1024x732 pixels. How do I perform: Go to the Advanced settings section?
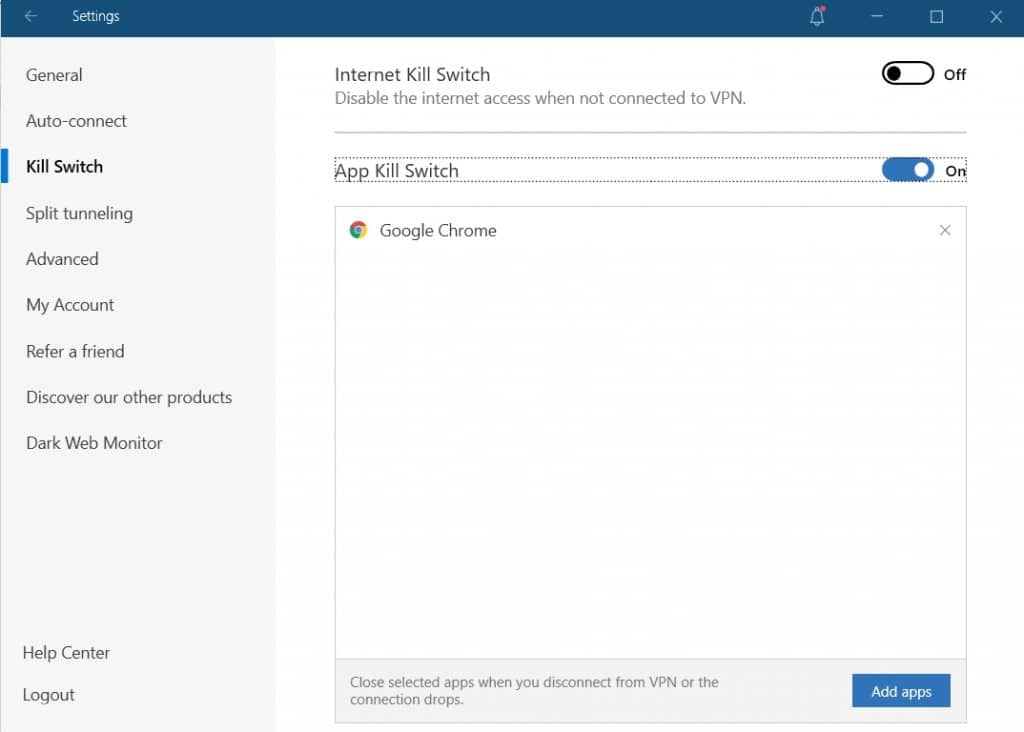pyautogui.click(x=63, y=259)
